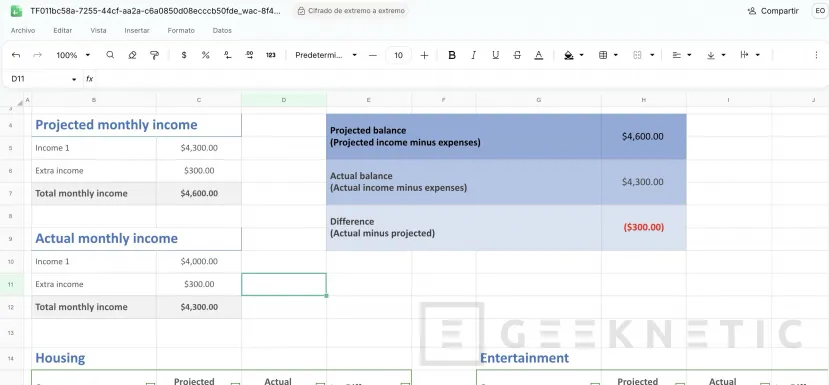
Task: Toggle italic formatting
Action: pyautogui.click(x=474, y=55)
